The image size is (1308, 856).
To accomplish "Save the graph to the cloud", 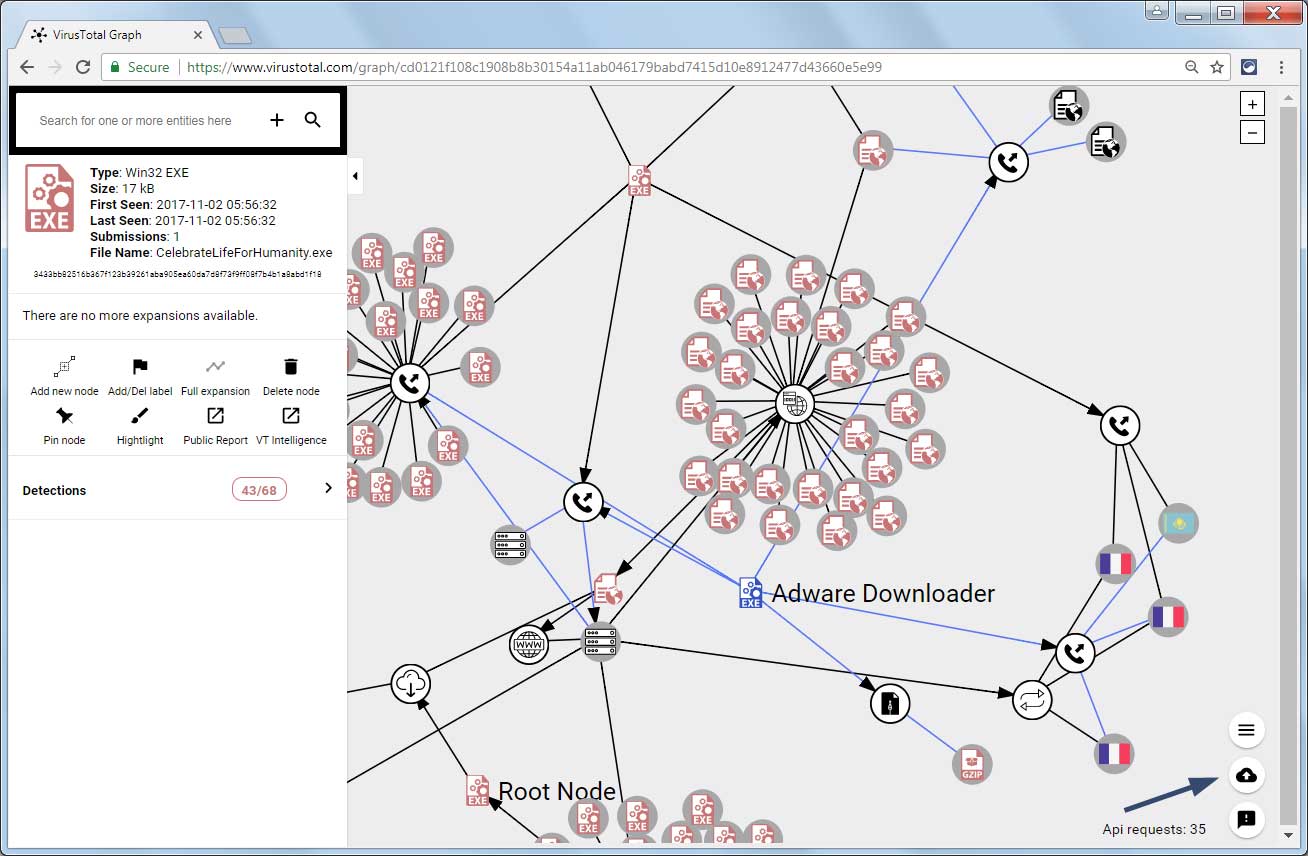I will tap(1246, 775).
